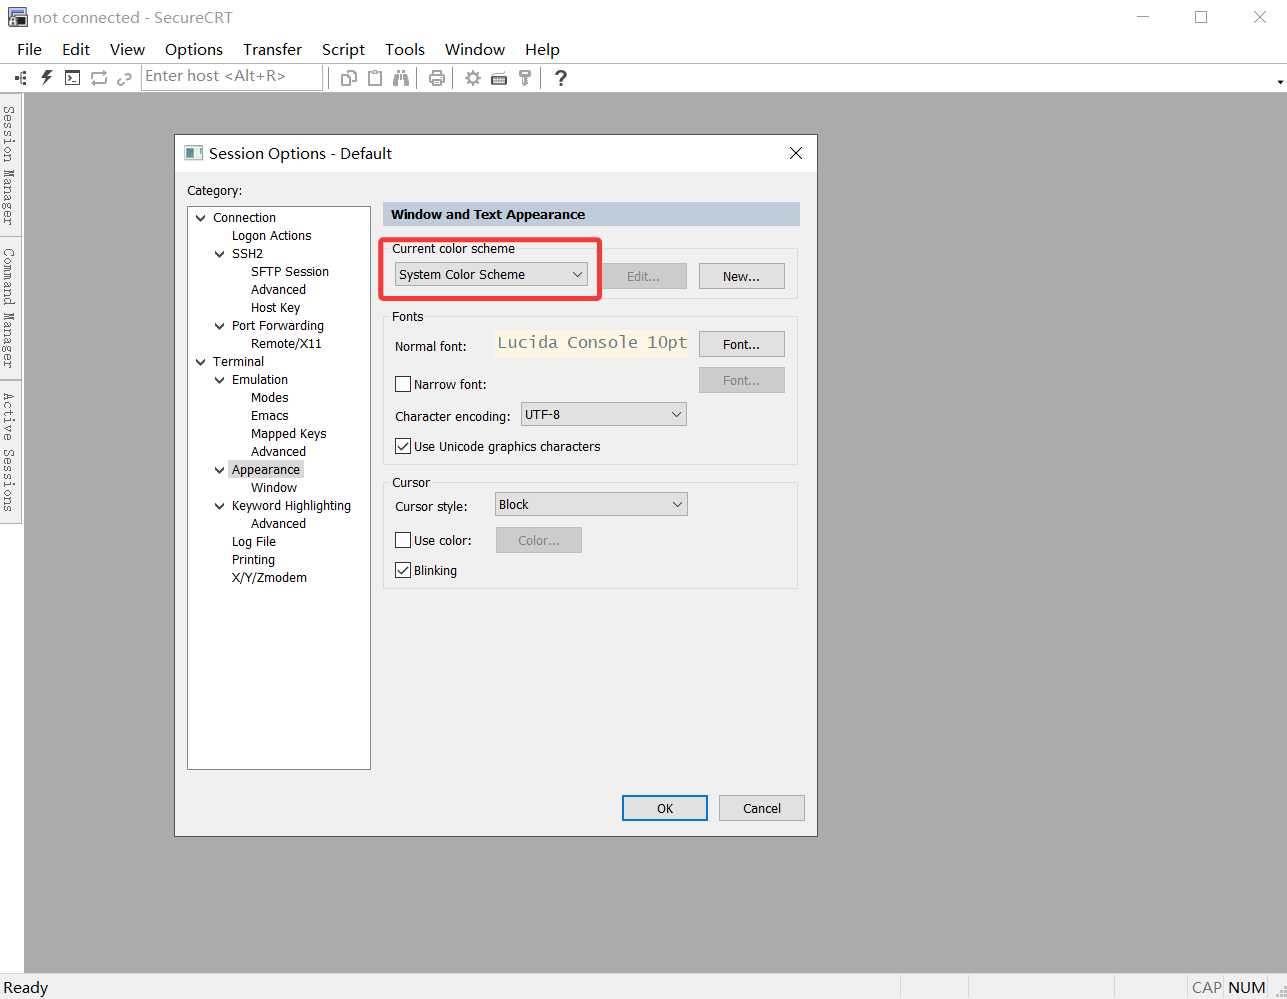Open the File menu
Viewport: 1287px width, 999px height.
click(x=29, y=49)
